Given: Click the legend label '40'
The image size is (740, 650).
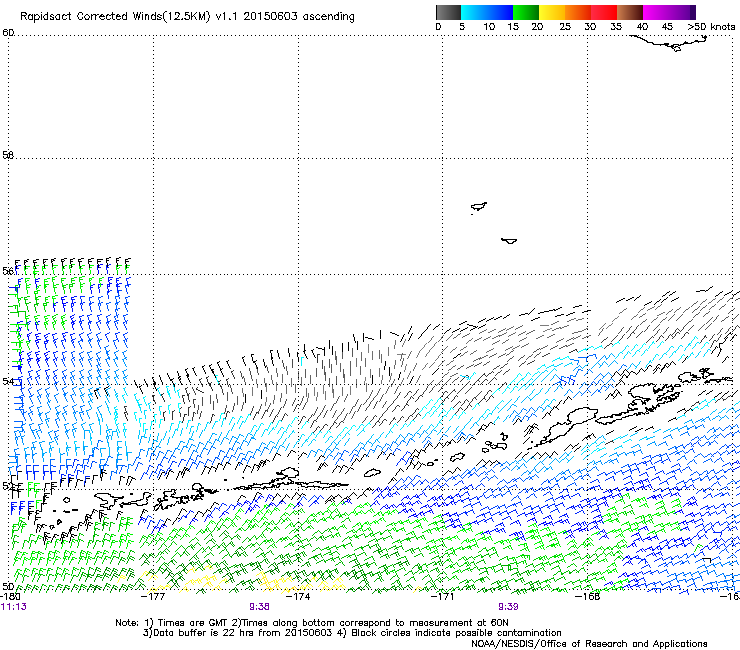Looking at the screenshot, I should [642, 27].
